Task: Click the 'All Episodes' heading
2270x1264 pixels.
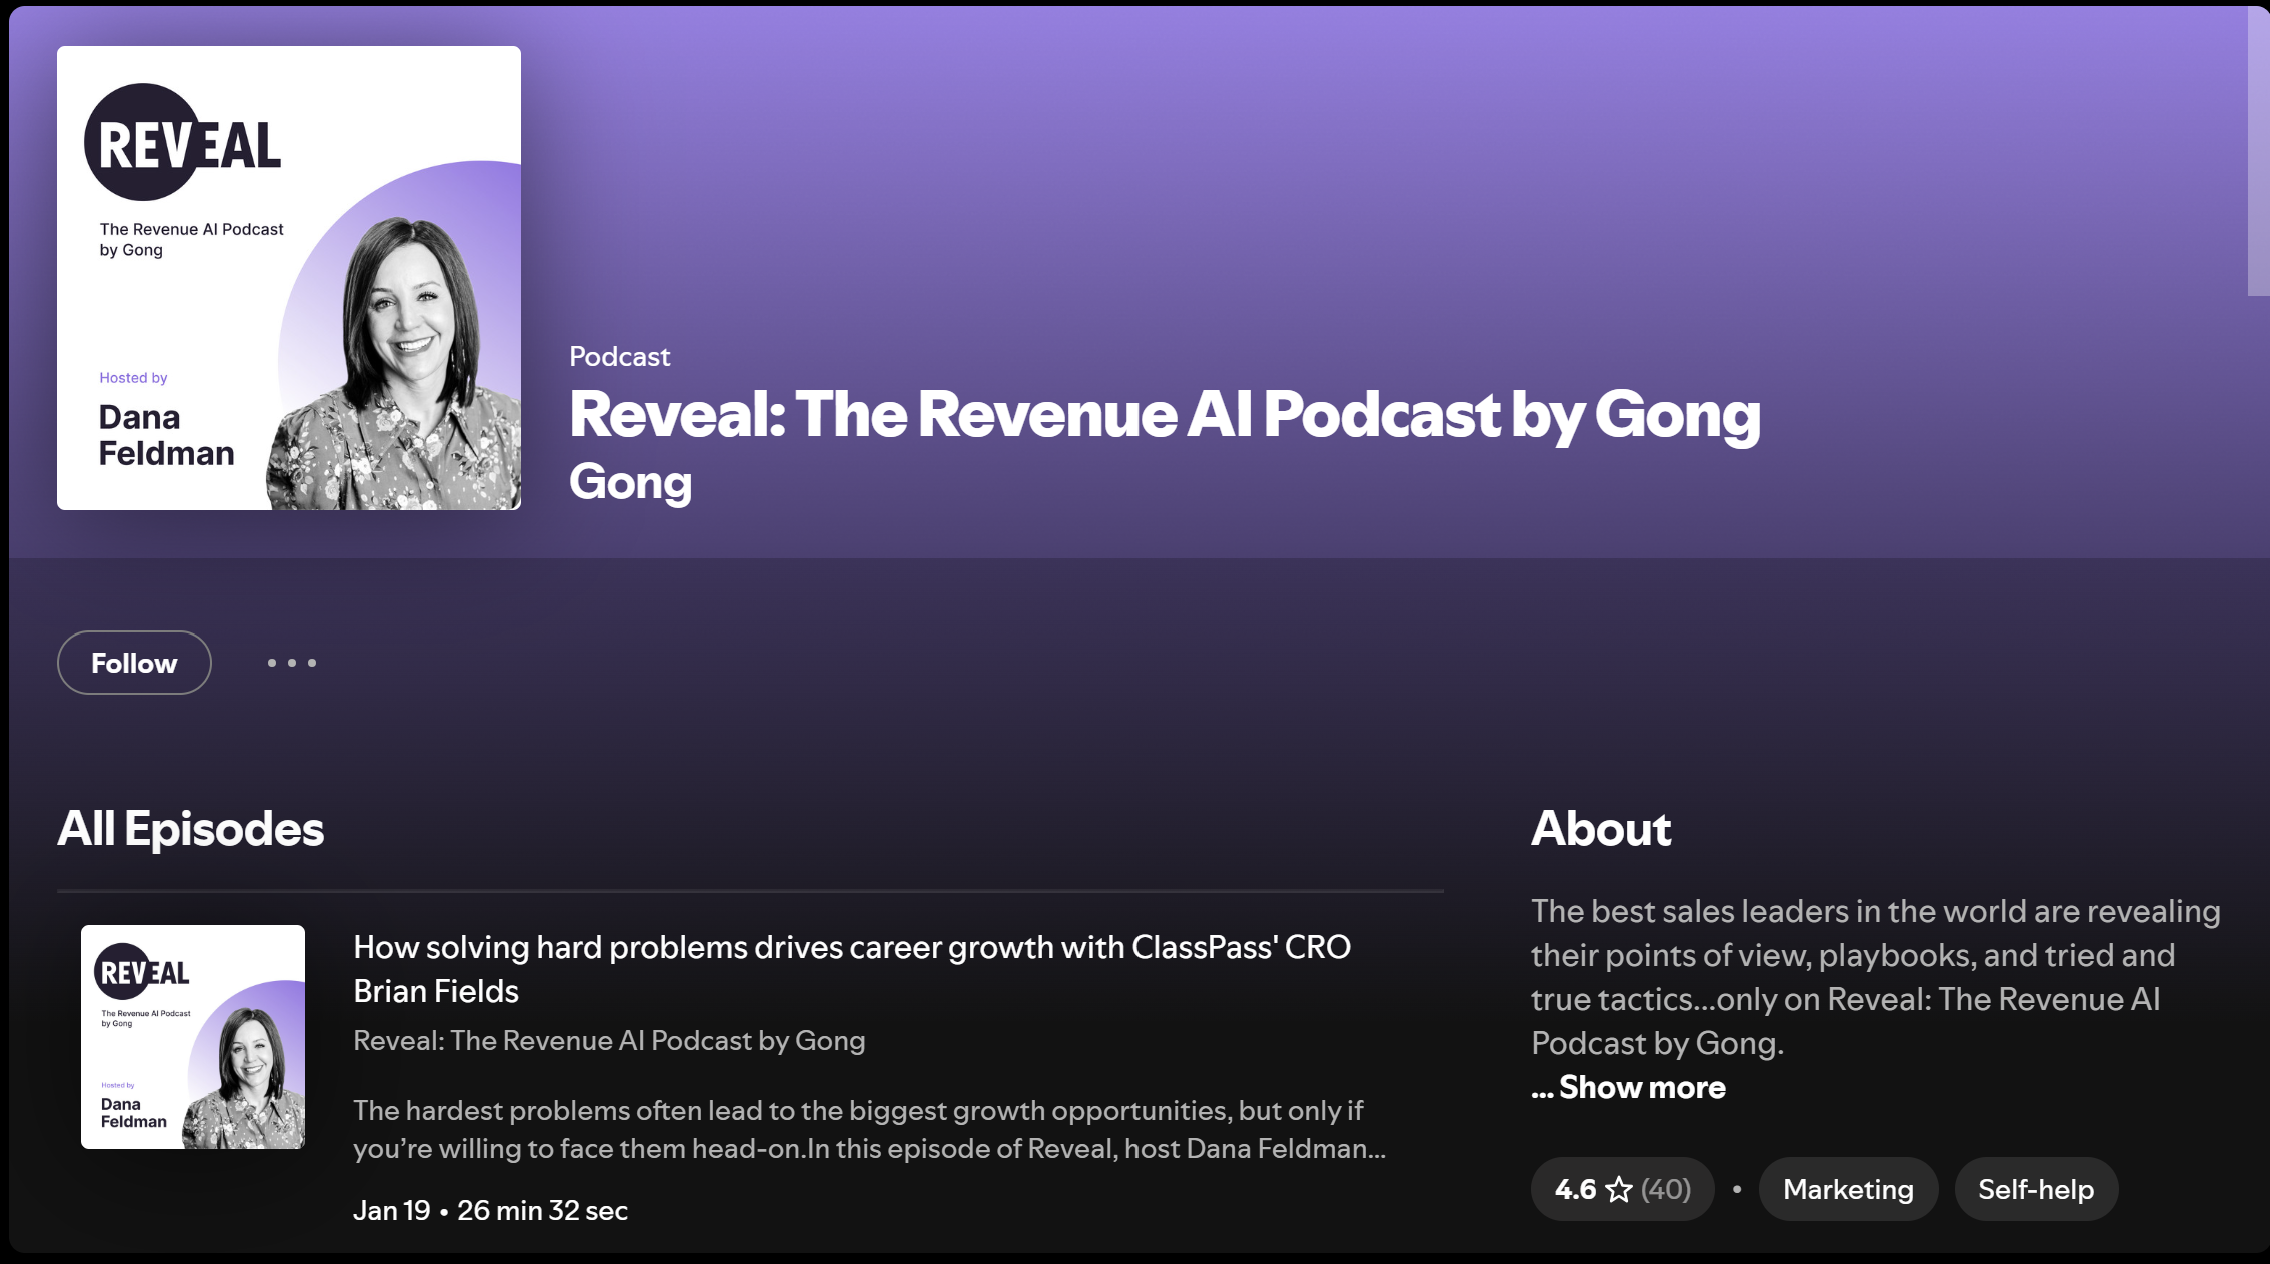Action: pos(190,829)
